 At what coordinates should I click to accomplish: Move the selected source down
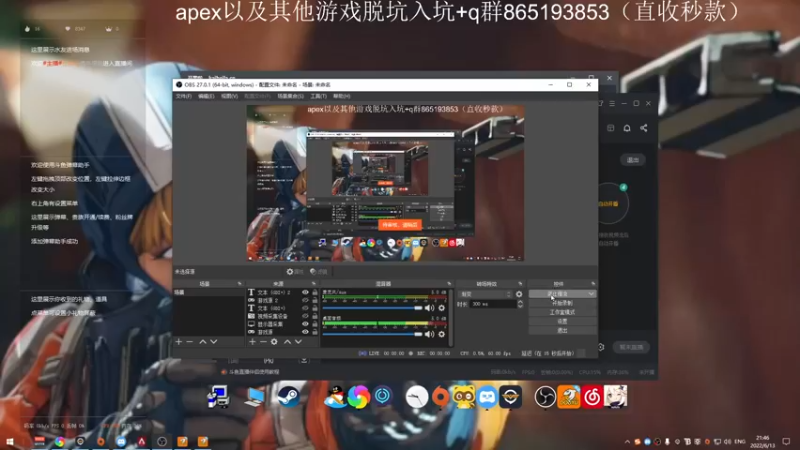[x=298, y=342]
